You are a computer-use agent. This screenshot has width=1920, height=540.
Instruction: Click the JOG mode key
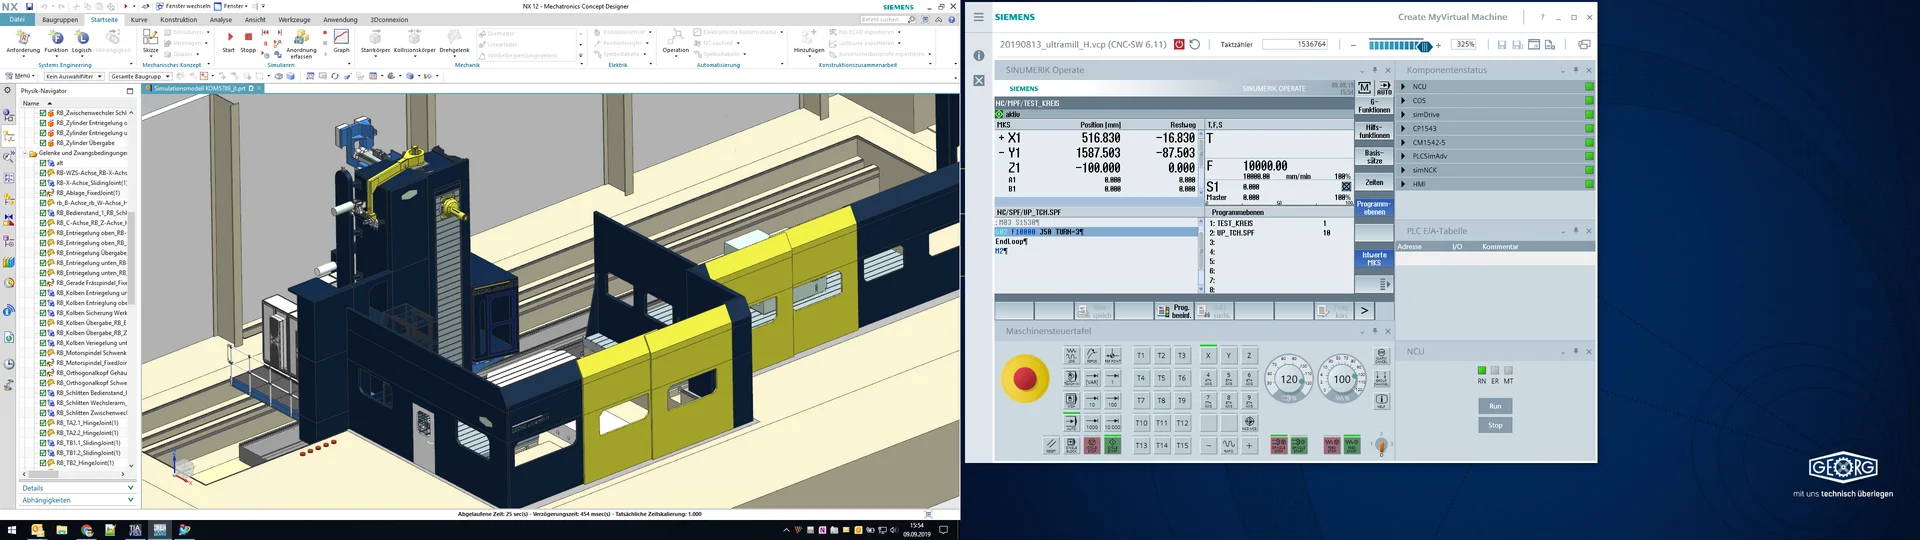pyautogui.click(x=1071, y=355)
